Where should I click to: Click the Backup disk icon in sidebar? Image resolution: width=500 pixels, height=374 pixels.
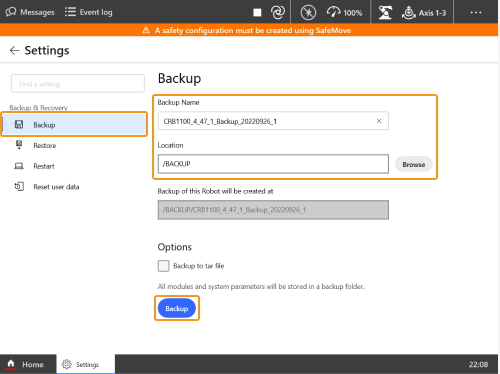pos(19,124)
